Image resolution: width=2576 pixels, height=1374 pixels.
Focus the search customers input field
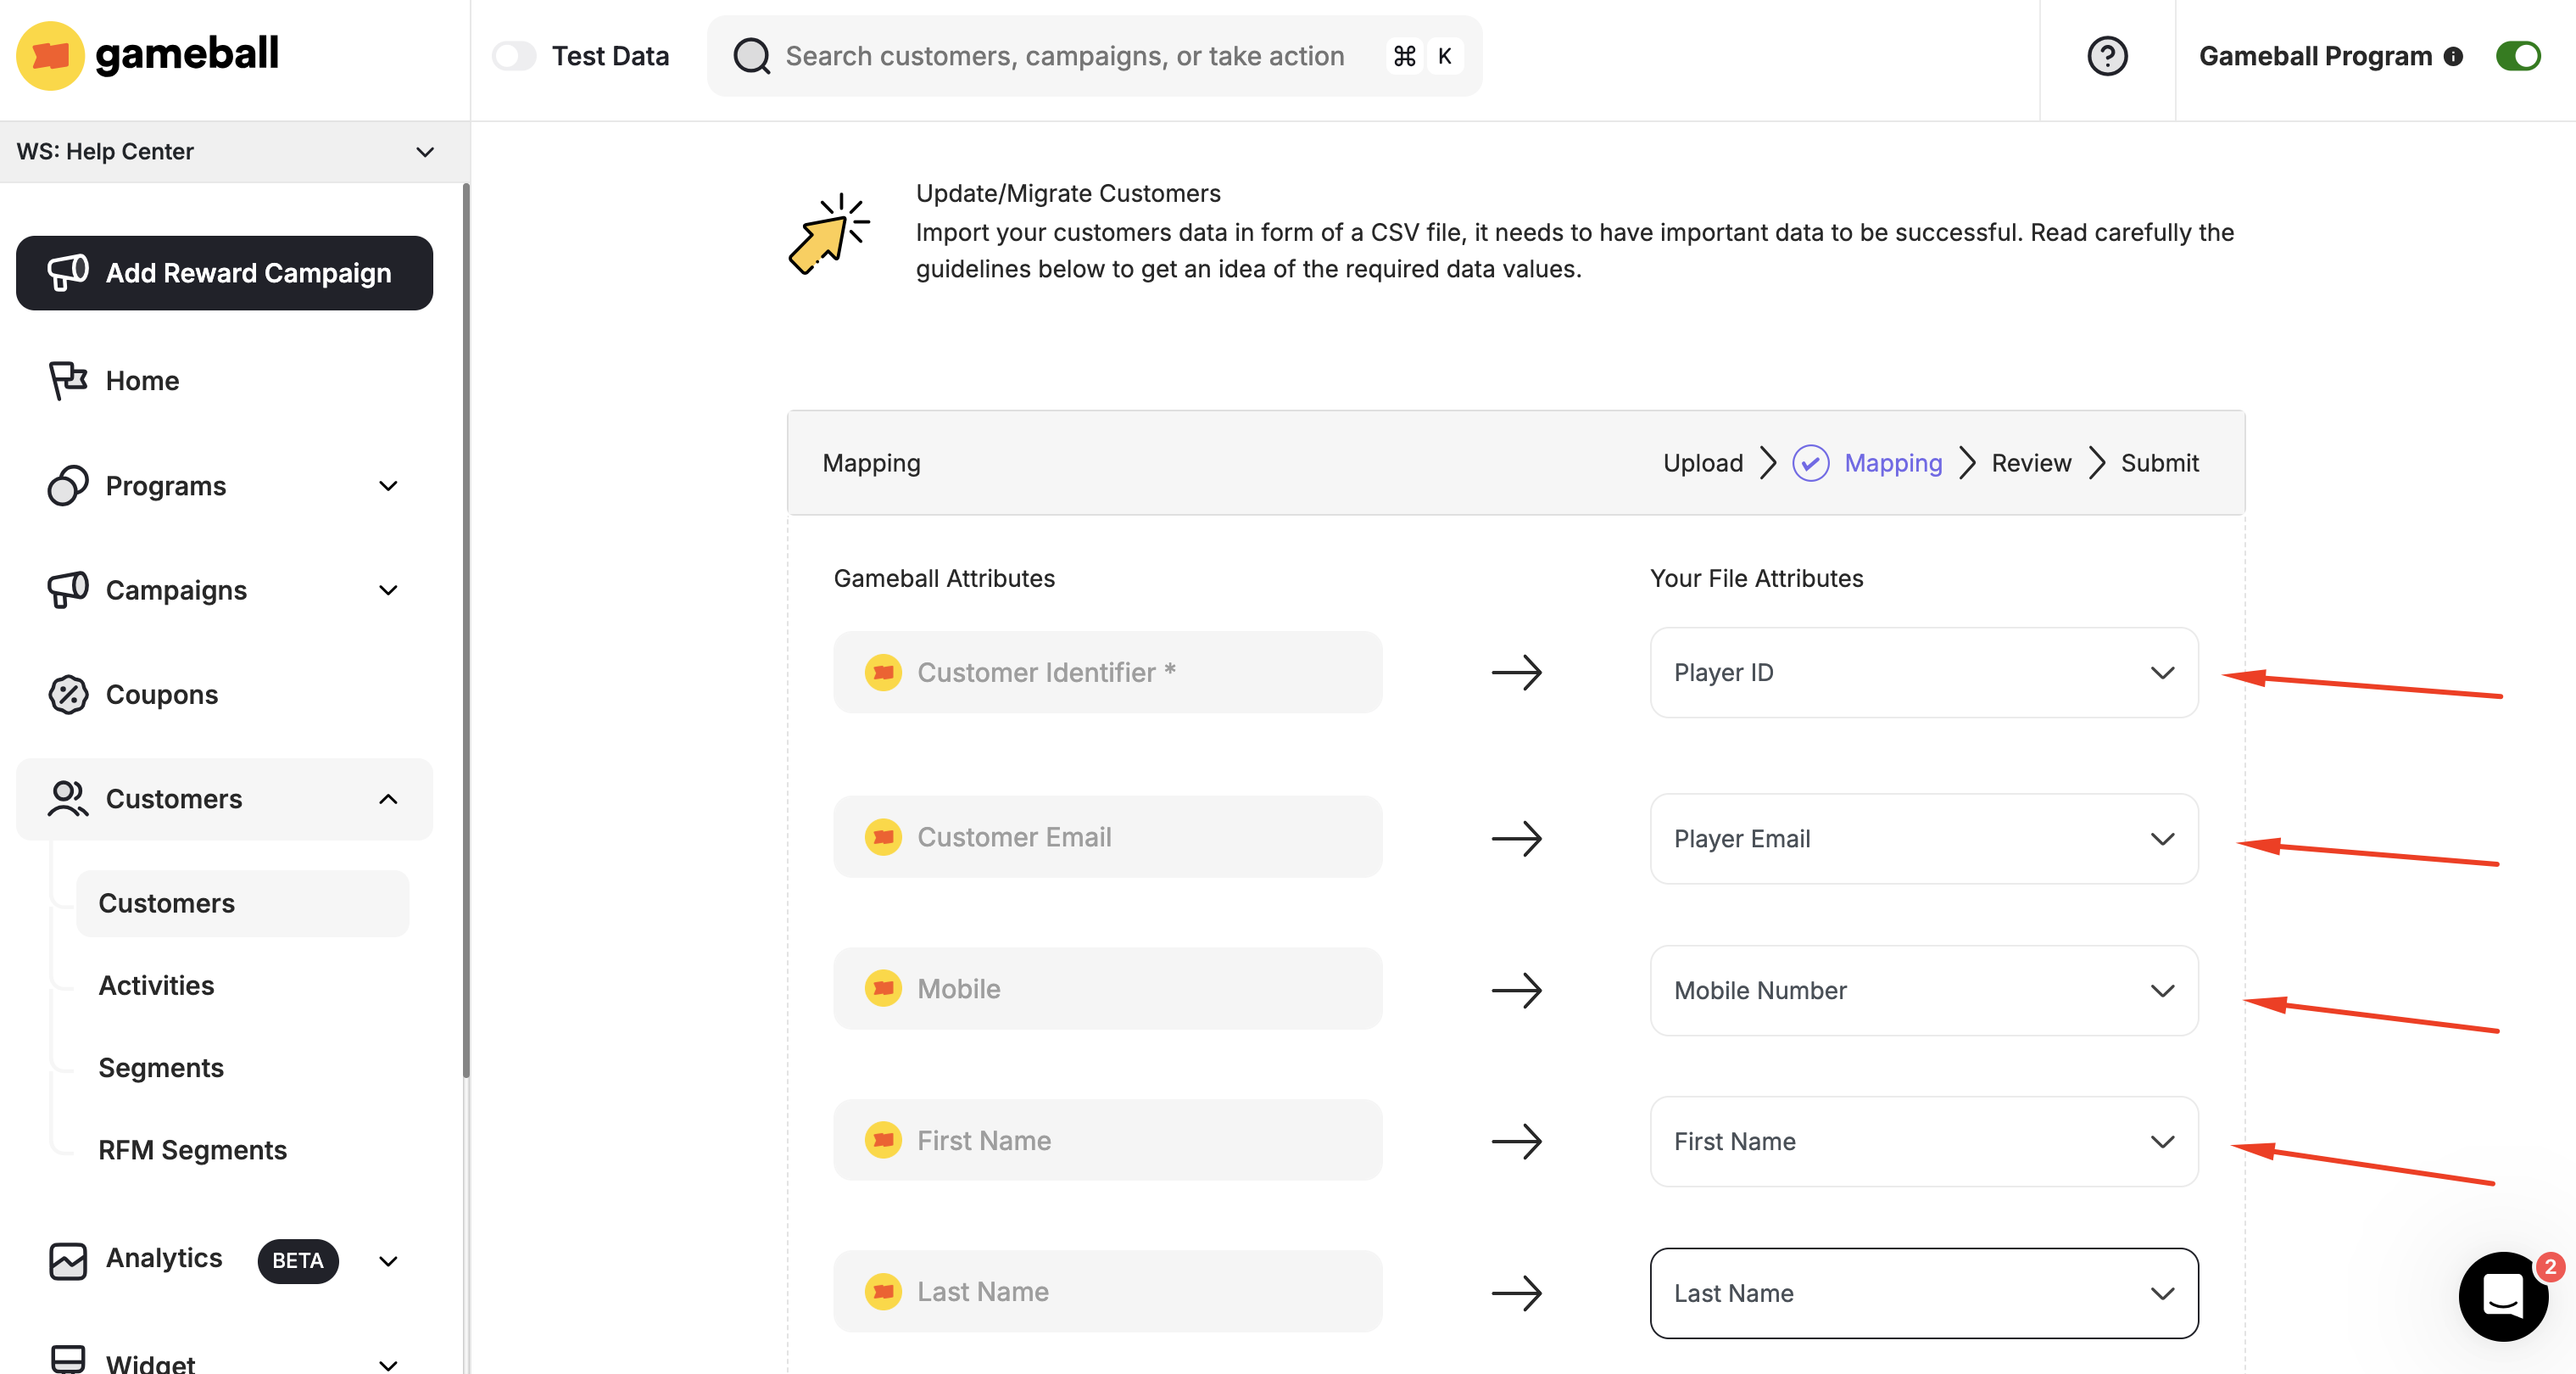[1065, 56]
